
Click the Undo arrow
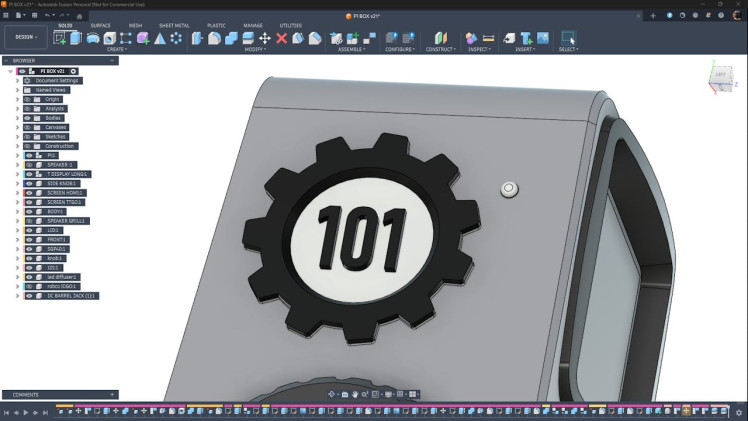point(47,15)
